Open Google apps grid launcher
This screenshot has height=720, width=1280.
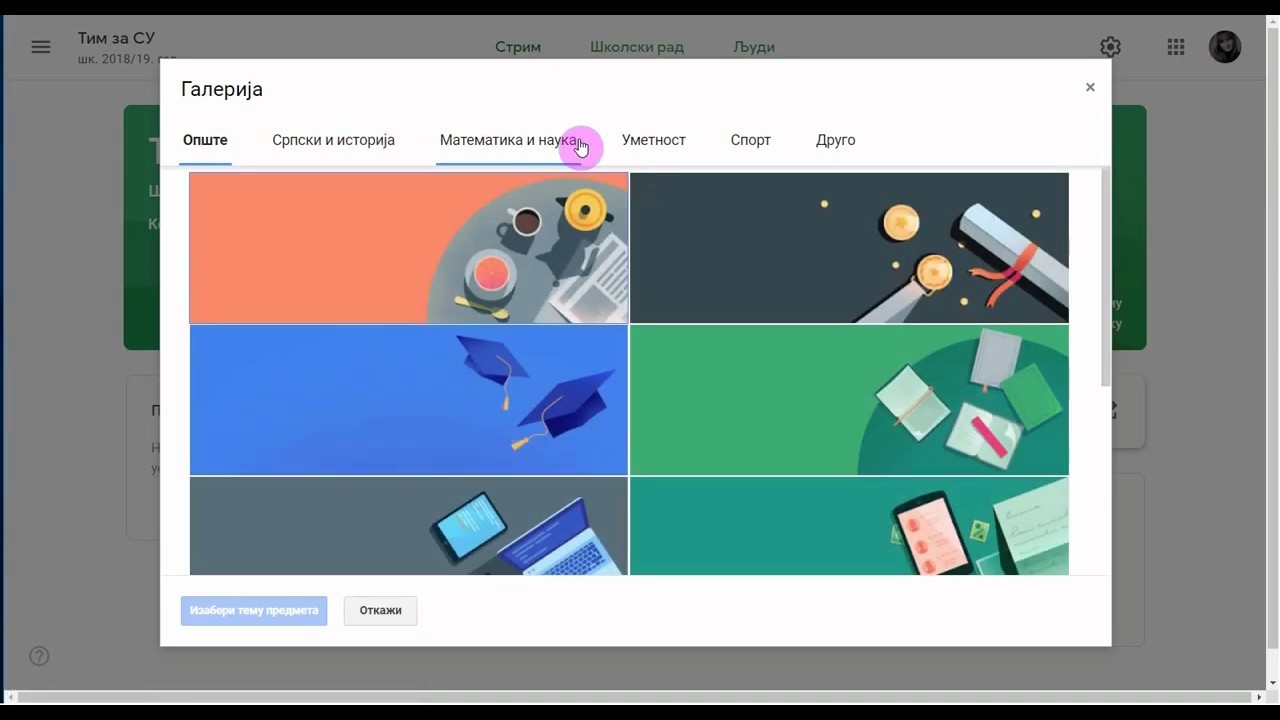pos(1176,47)
